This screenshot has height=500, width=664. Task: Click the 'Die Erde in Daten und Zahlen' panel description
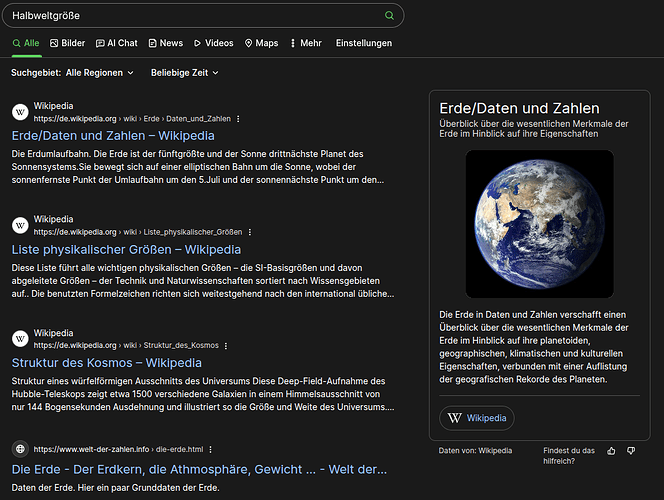tap(534, 347)
